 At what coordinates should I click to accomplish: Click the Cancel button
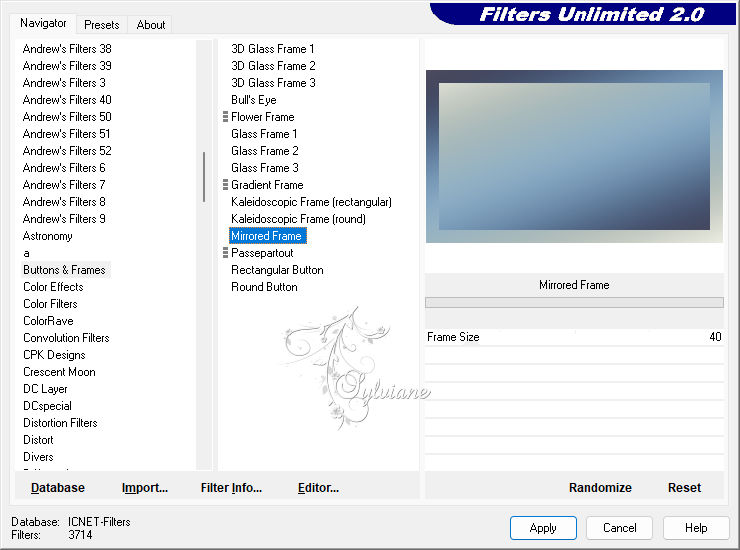[x=620, y=528]
